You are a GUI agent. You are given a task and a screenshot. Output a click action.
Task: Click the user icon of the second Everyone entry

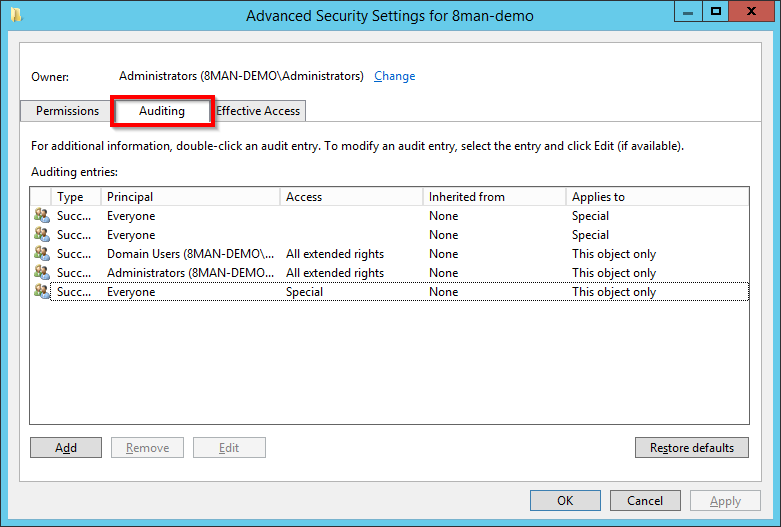pos(42,235)
